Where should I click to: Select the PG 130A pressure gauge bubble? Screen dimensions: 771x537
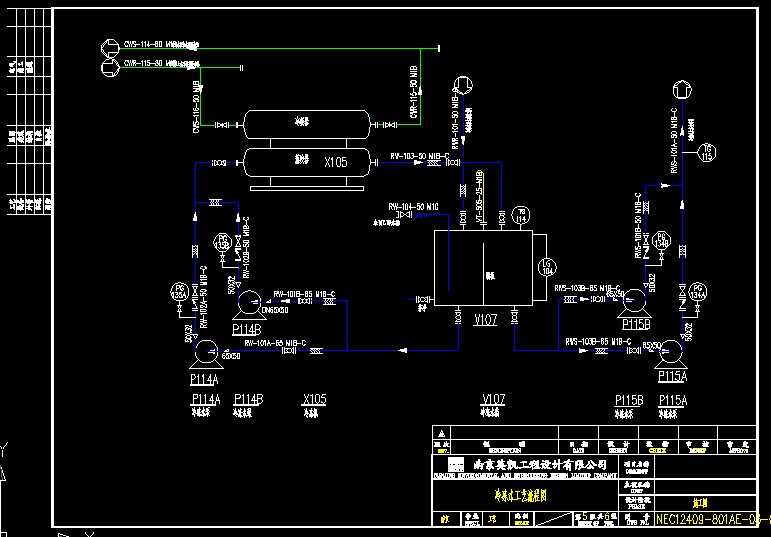180,294
